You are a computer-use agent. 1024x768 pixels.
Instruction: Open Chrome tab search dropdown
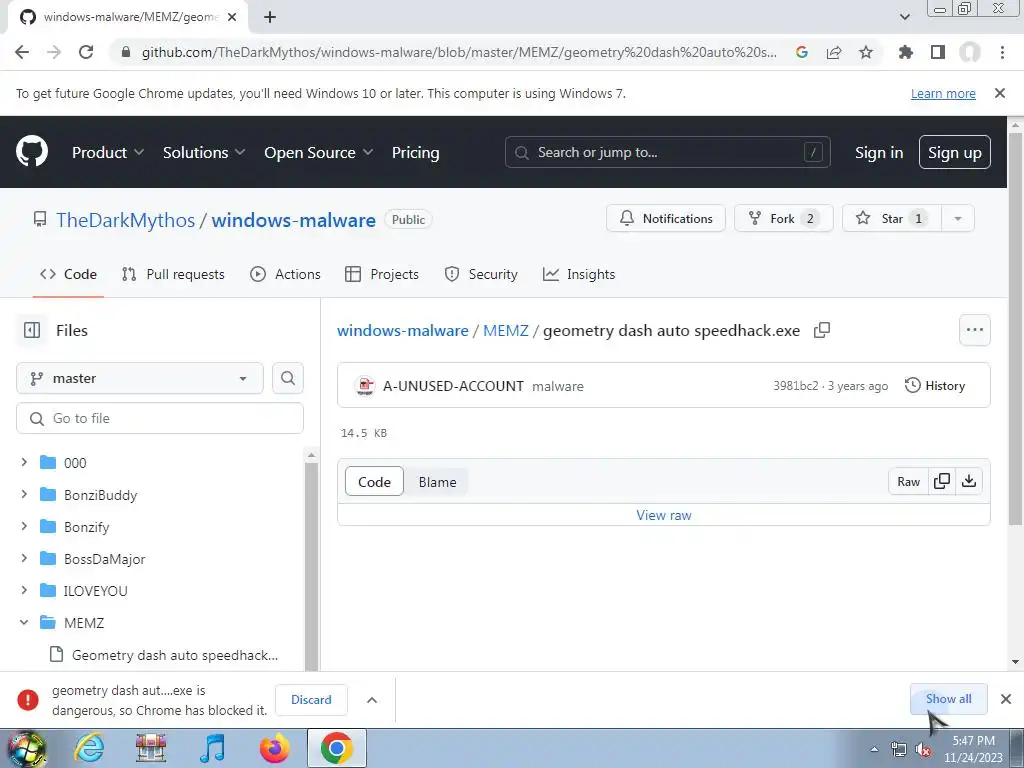click(x=904, y=17)
